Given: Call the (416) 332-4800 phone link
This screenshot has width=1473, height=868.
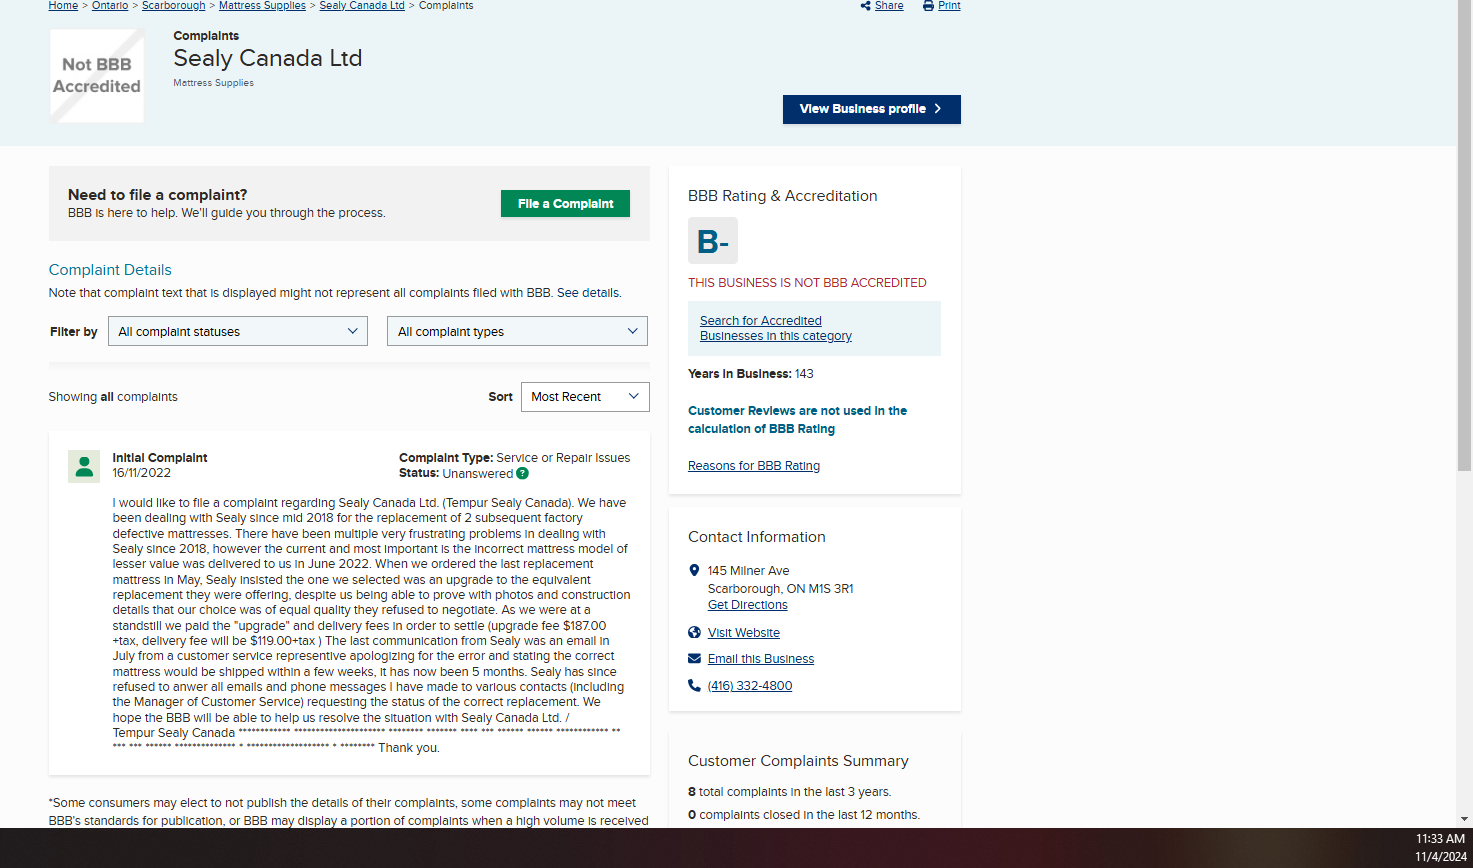Looking at the screenshot, I should (x=750, y=686).
